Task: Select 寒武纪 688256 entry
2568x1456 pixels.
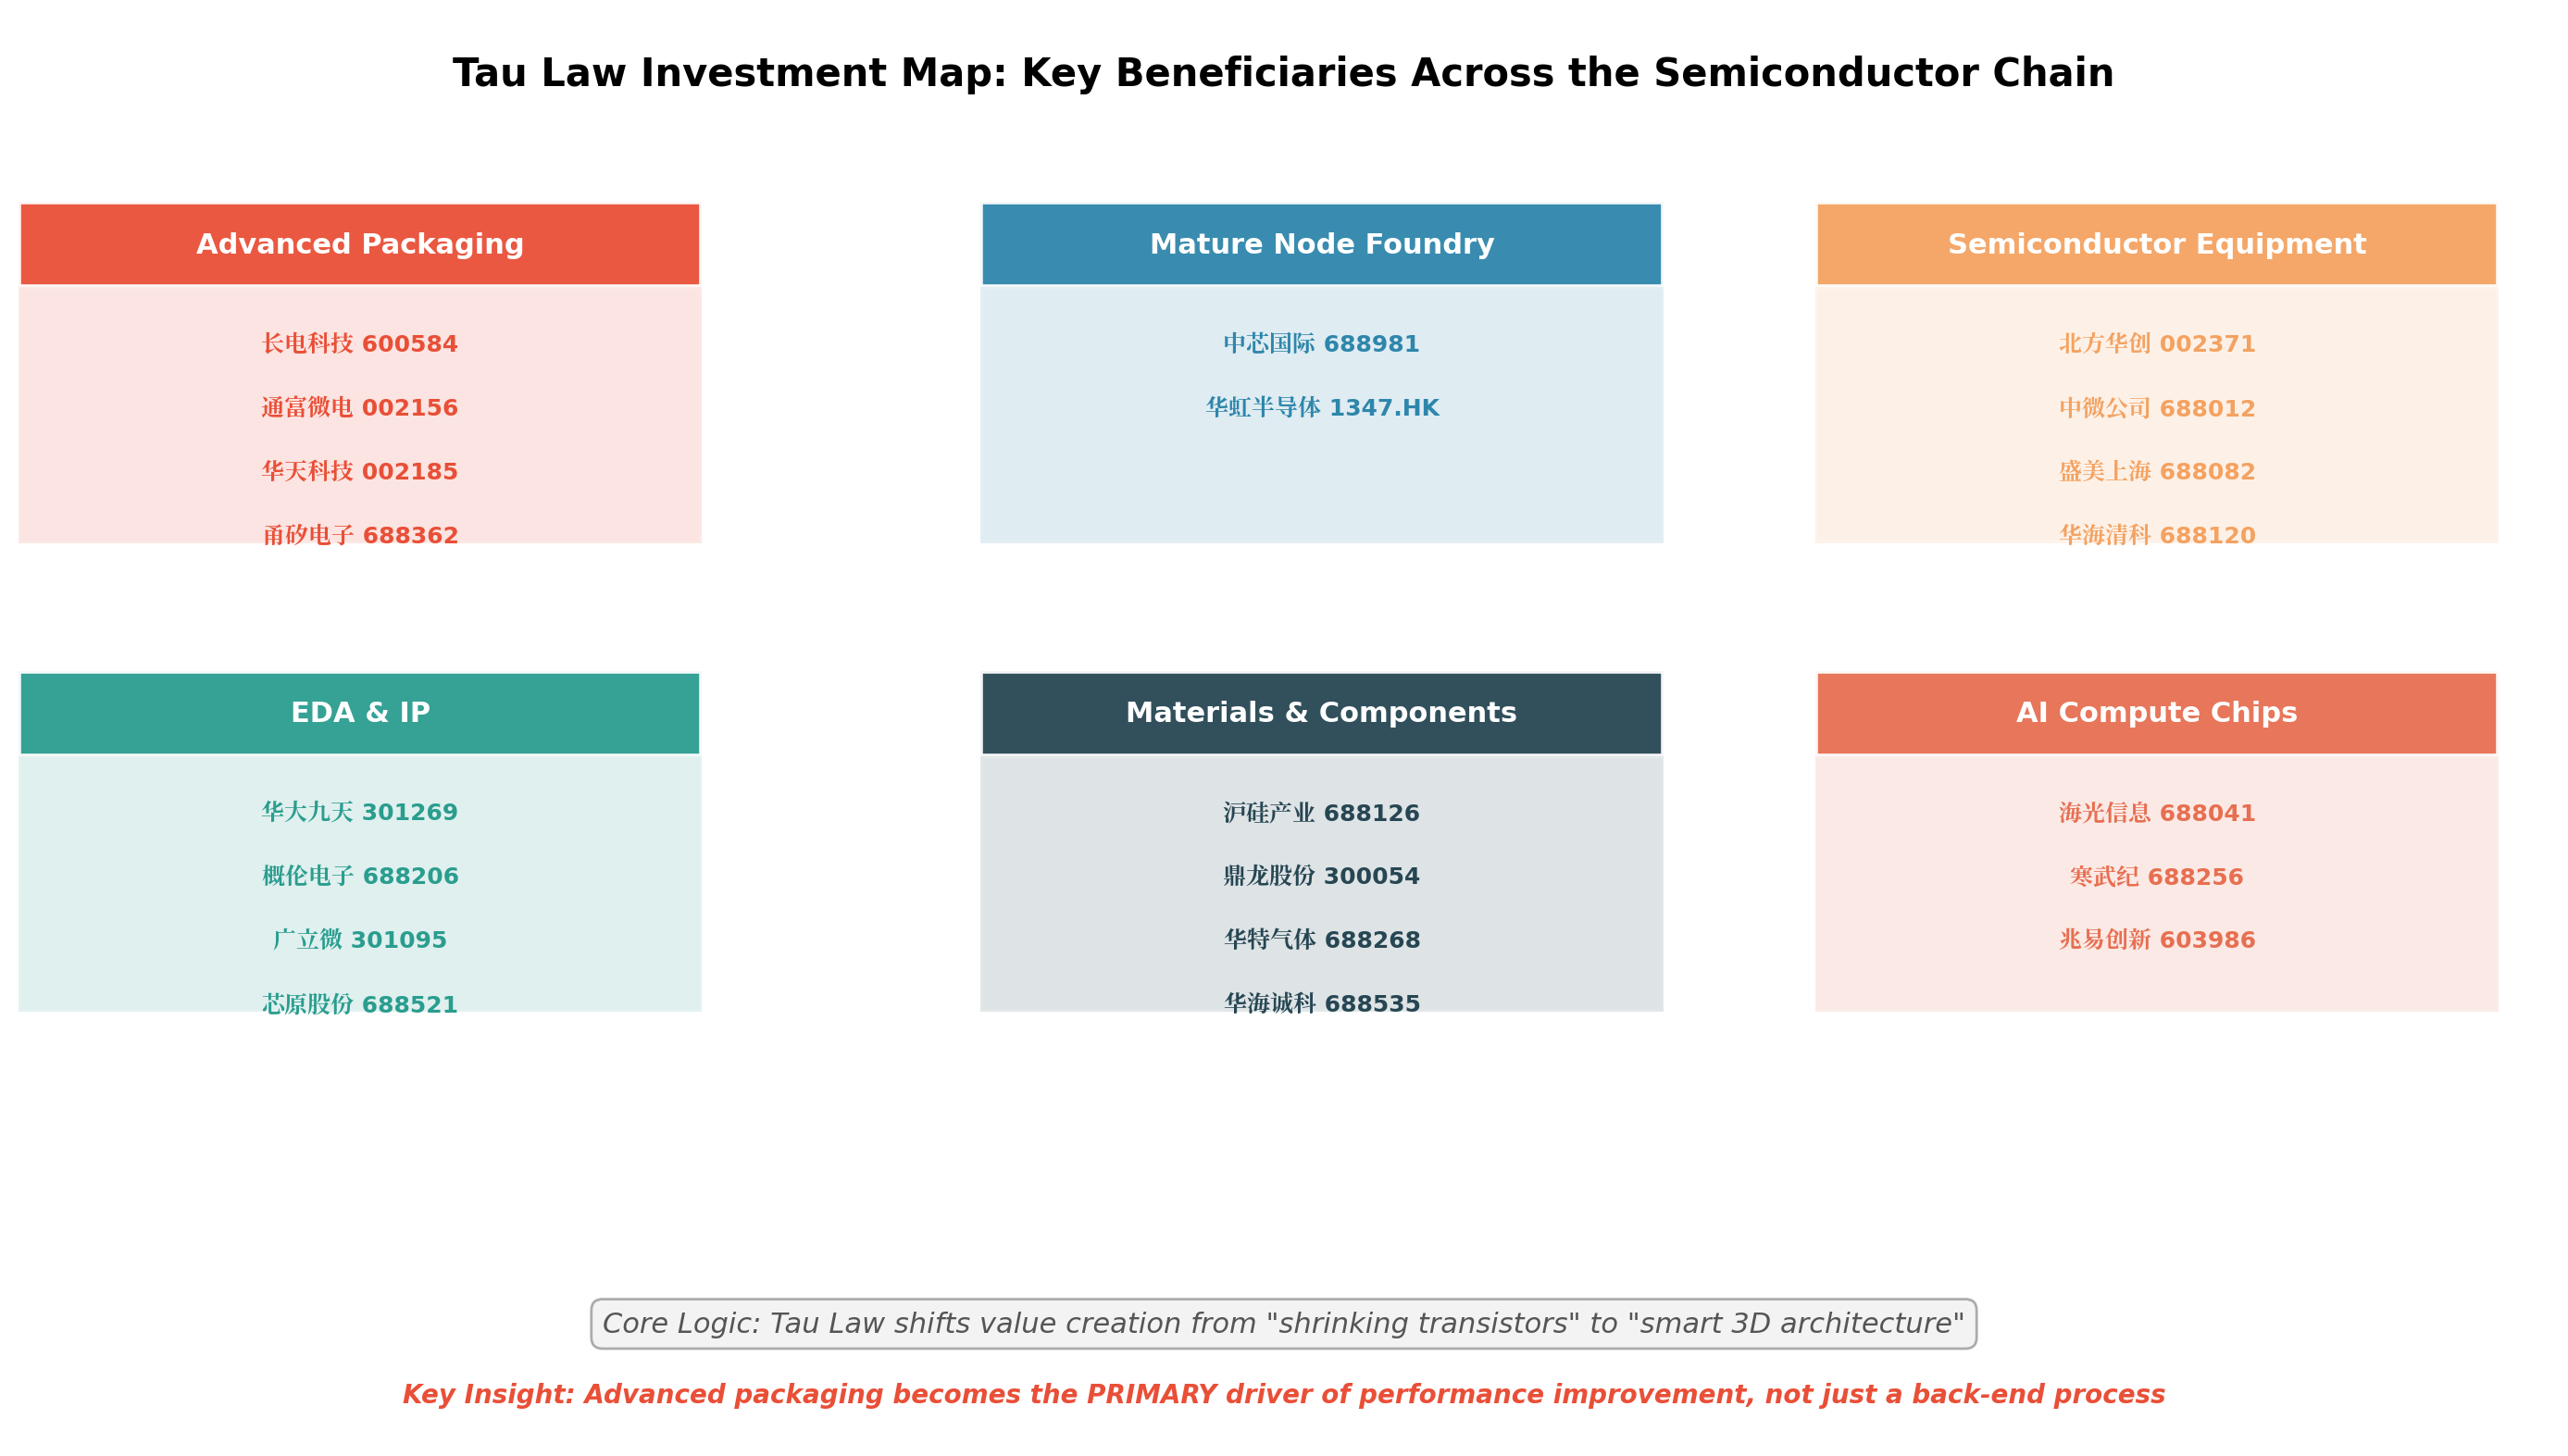Action: pos(2156,877)
